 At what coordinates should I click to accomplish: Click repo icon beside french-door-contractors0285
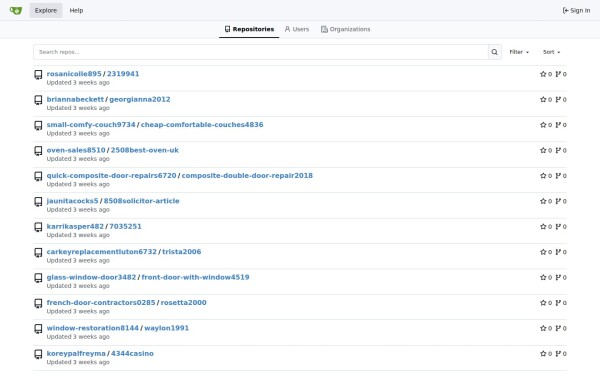point(38,303)
